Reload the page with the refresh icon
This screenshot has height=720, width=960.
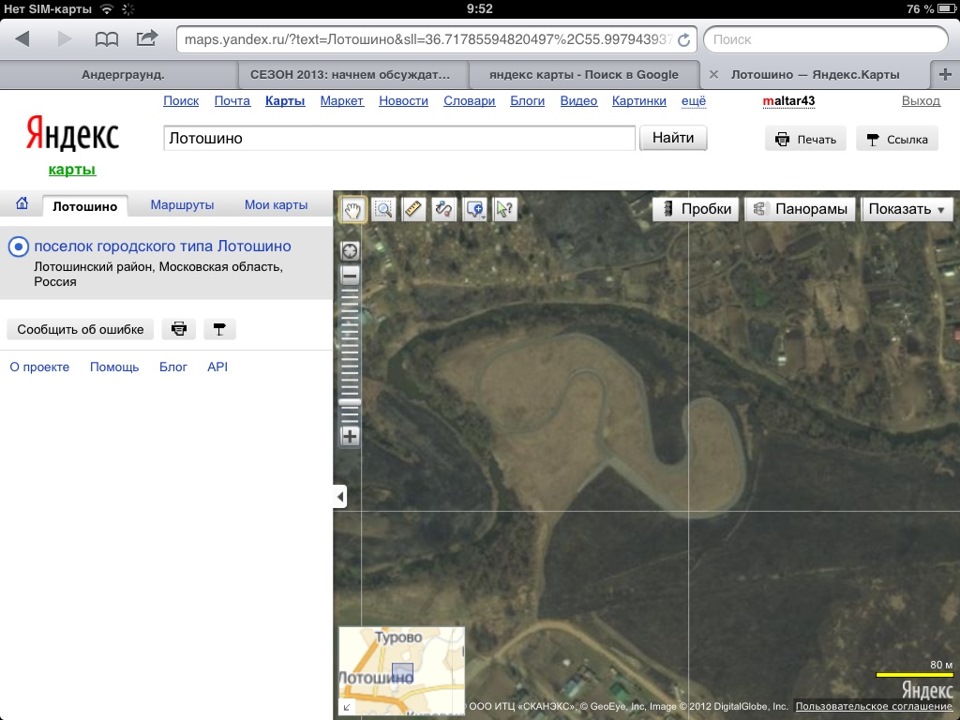pos(684,40)
